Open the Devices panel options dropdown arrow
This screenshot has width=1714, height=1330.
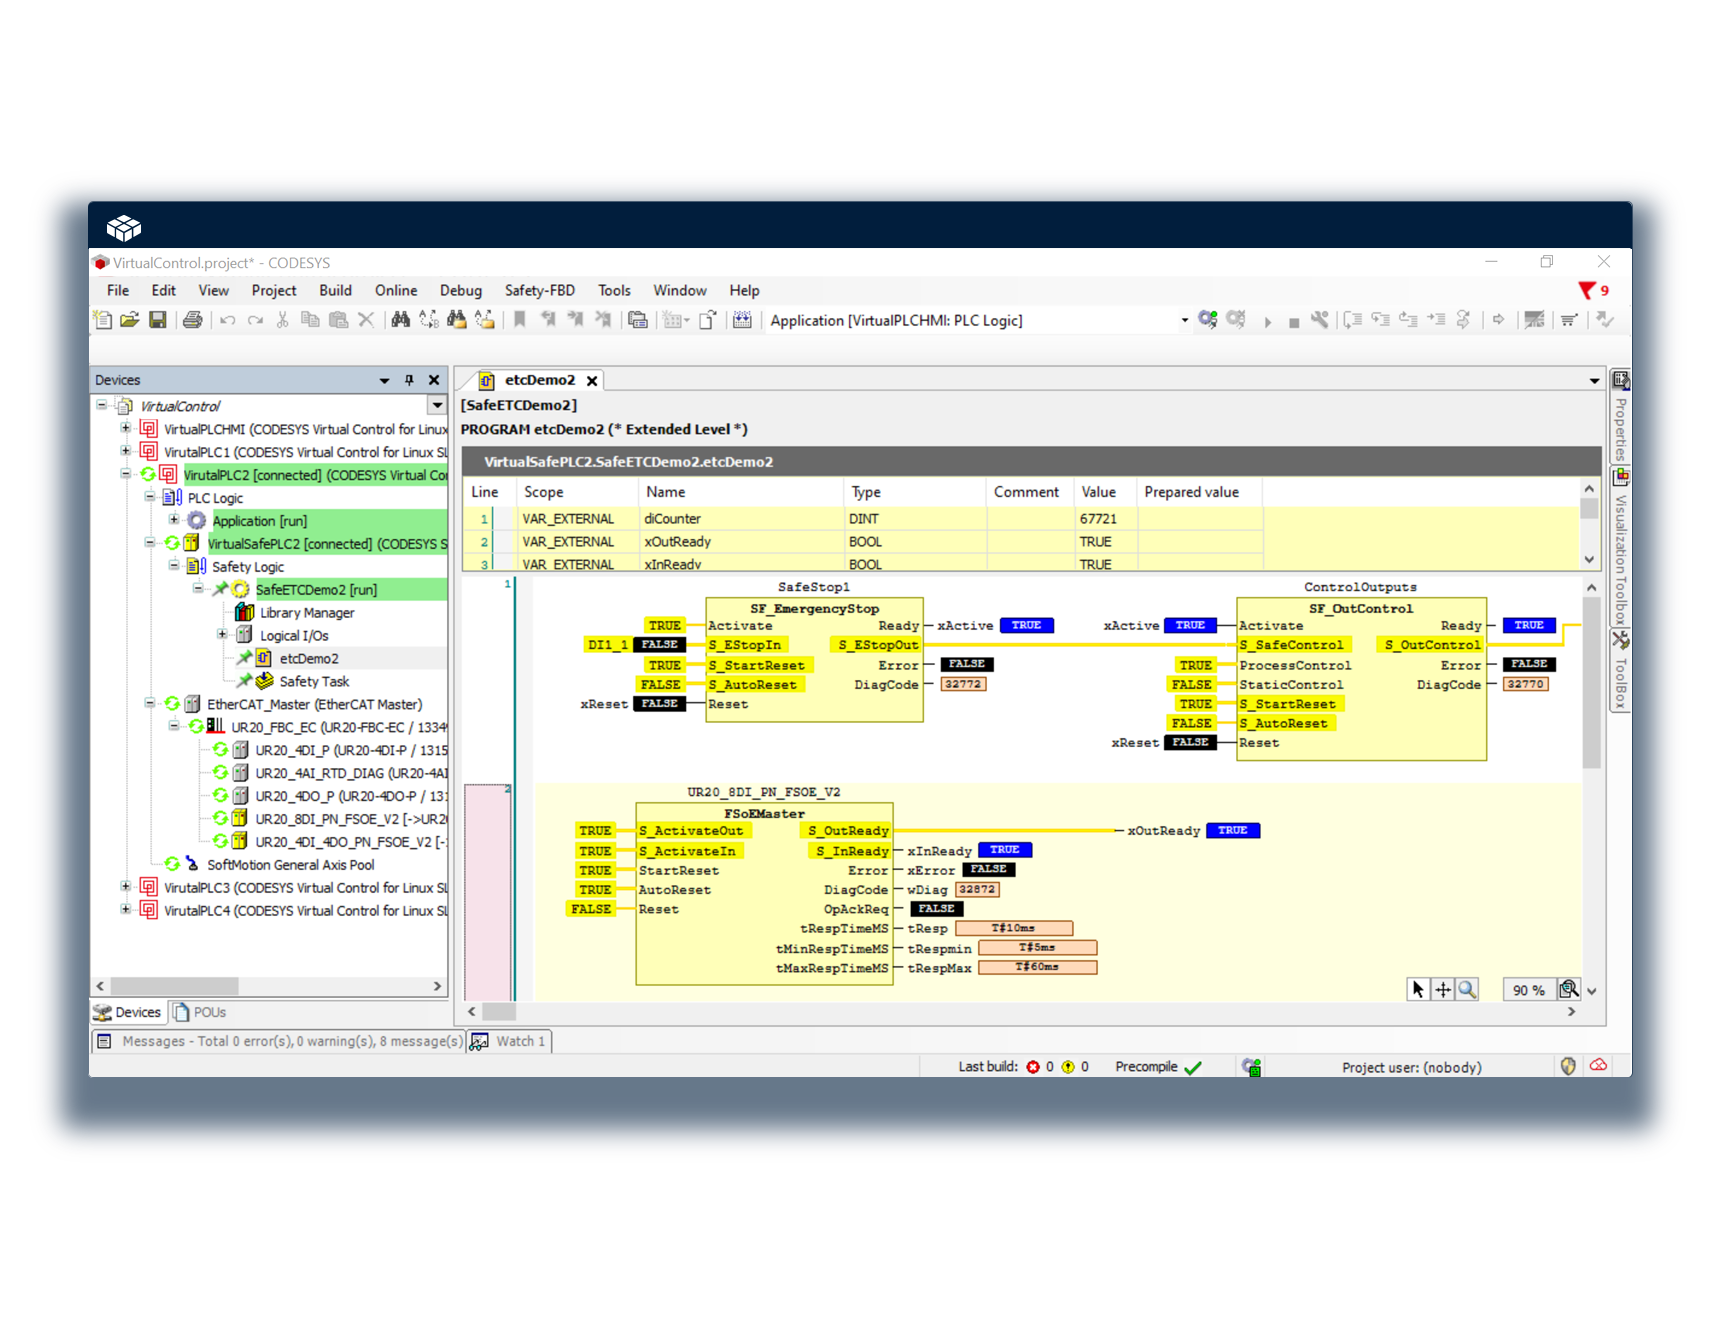coord(384,380)
